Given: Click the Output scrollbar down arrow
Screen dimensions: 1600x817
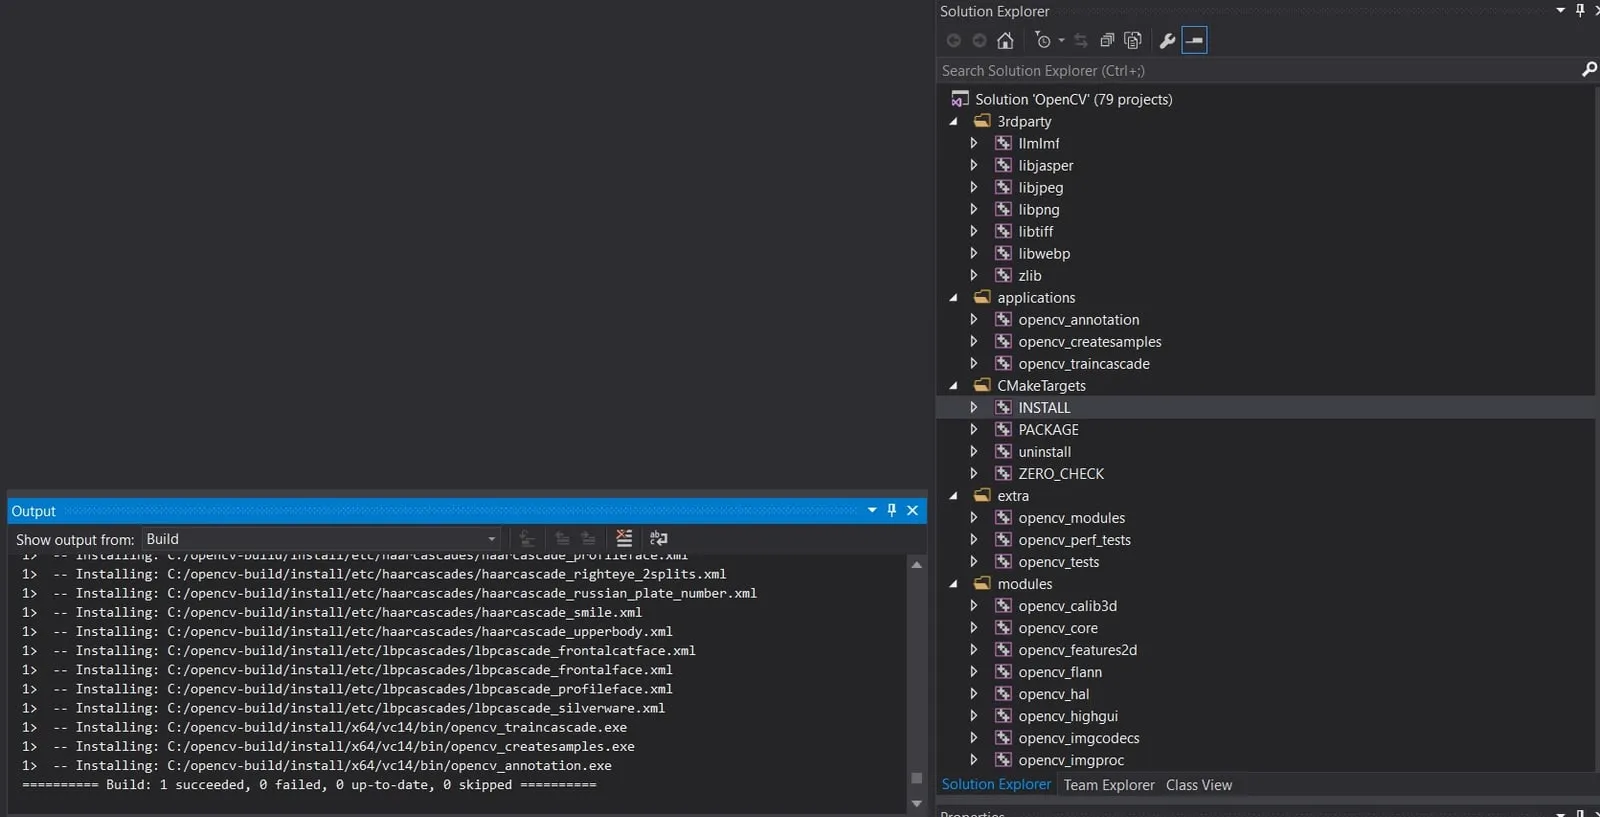Looking at the screenshot, I should [x=916, y=803].
